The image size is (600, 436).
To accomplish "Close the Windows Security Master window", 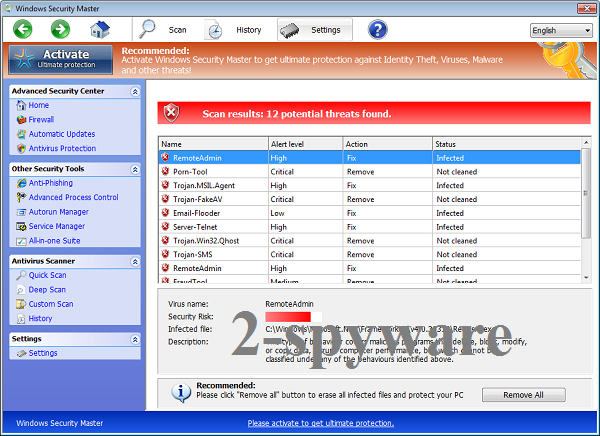I will (587, 8).
